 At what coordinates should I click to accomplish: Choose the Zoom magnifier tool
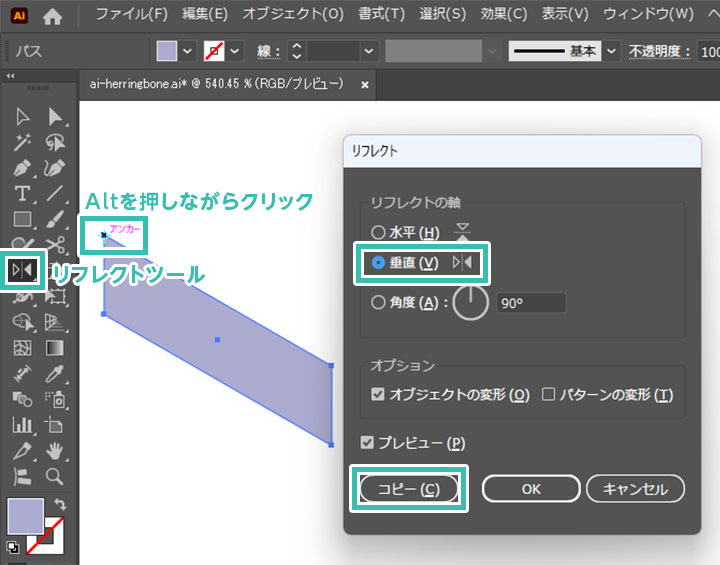55,476
